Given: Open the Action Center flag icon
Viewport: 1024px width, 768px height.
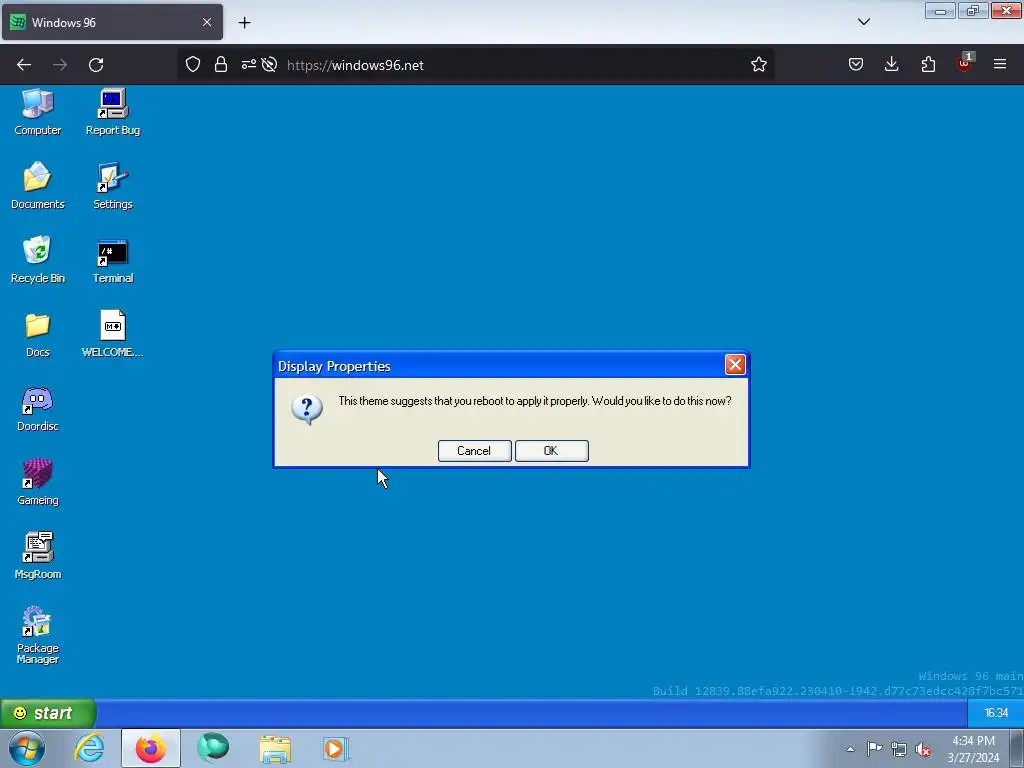Looking at the screenshot, I should click(x=874, y=749).
